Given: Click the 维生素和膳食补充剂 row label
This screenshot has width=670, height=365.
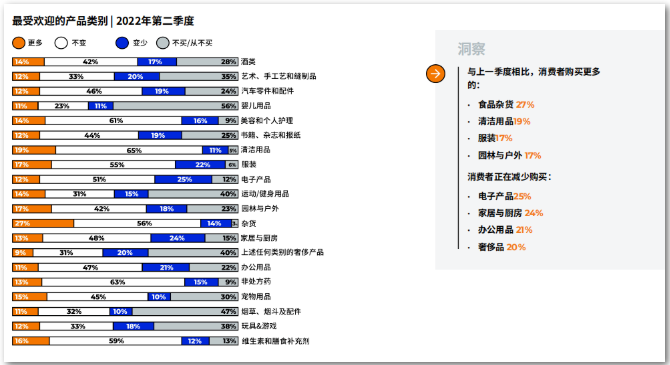Looking at the screenshot, I should 275,341.
